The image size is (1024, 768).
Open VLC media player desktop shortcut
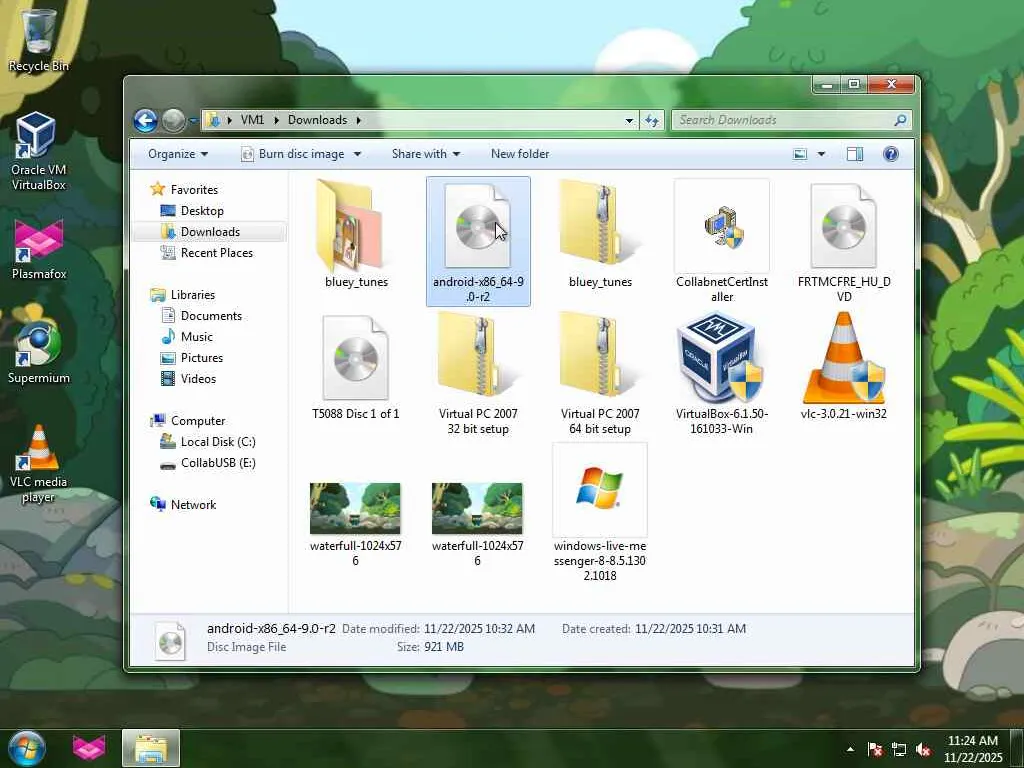pos(39,464)
